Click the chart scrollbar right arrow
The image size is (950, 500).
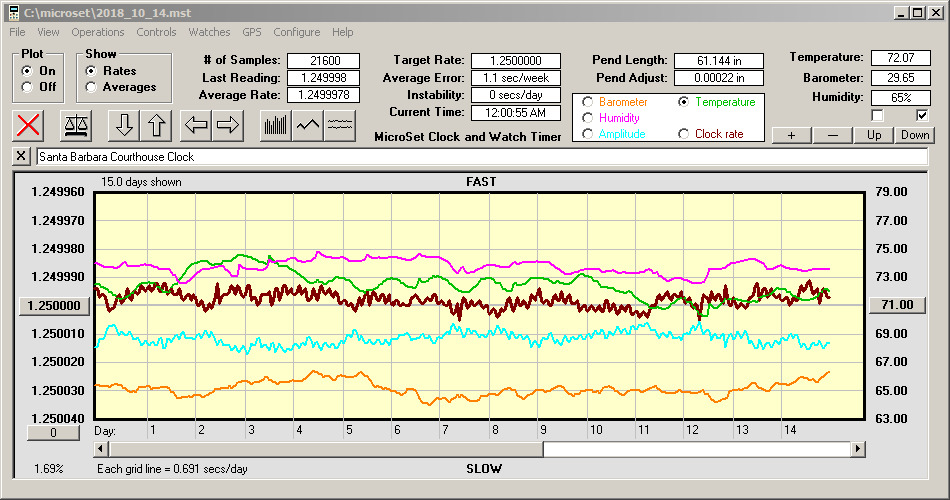[857, 449]
